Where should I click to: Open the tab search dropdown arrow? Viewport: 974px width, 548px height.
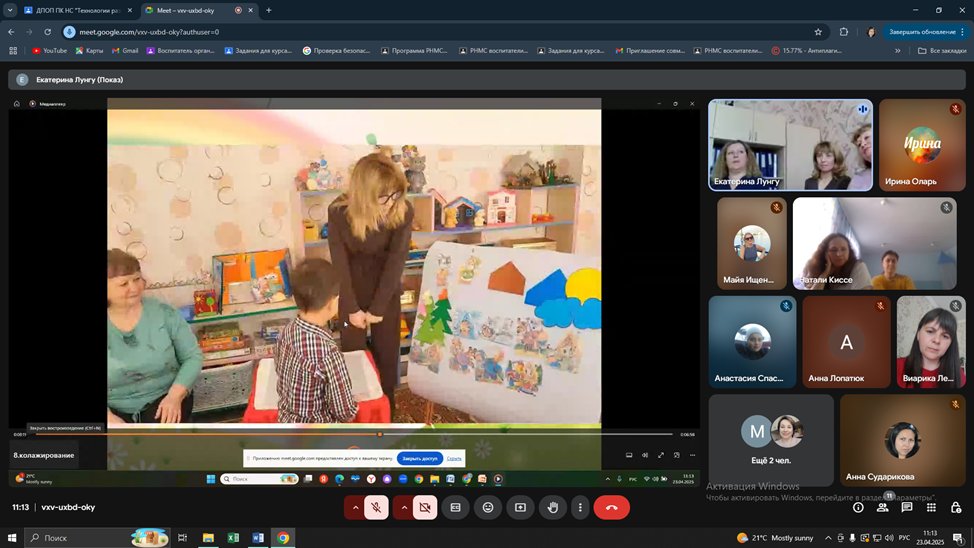click(10, 11)
